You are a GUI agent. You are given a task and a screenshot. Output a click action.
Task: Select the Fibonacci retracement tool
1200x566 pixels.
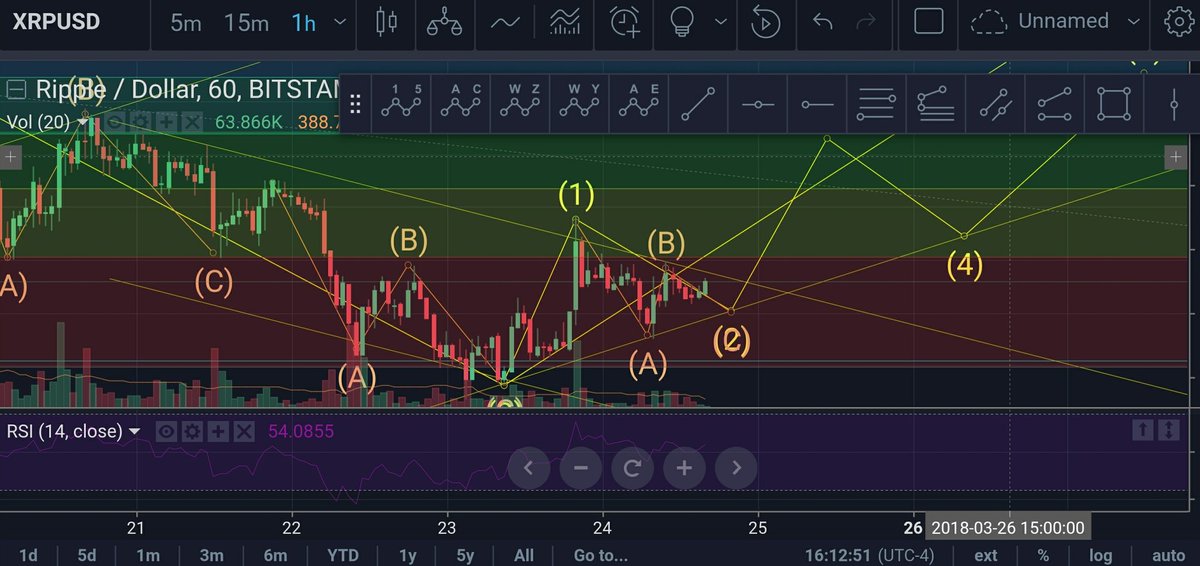(x=876, y=103)
